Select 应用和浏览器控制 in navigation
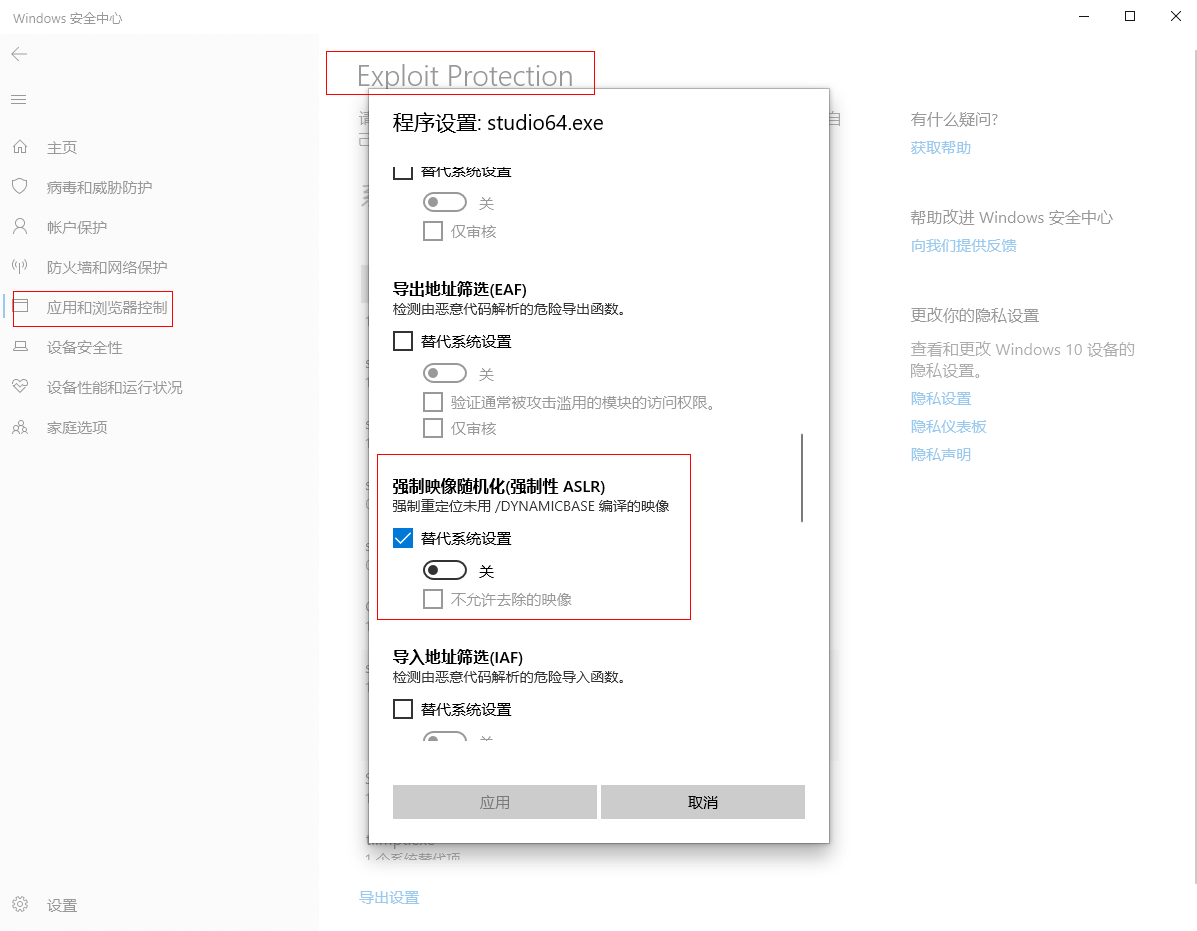Viewport: 1197px width, 931px height. click(x=92, y=308)
